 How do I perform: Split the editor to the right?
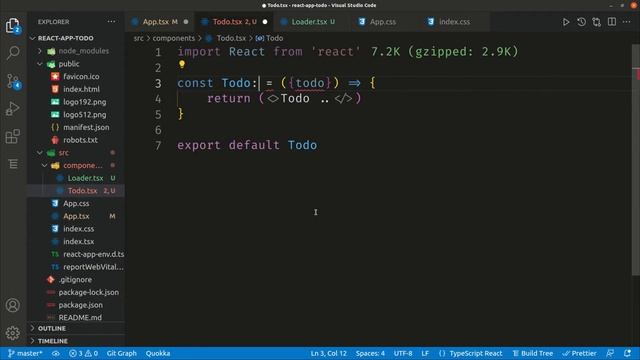611,22
